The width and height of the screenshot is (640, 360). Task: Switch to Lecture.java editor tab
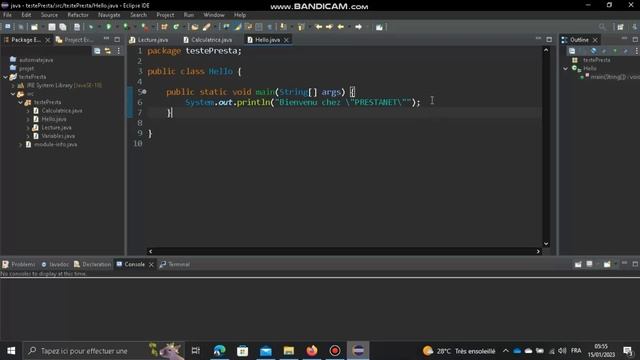pos(149,40)
